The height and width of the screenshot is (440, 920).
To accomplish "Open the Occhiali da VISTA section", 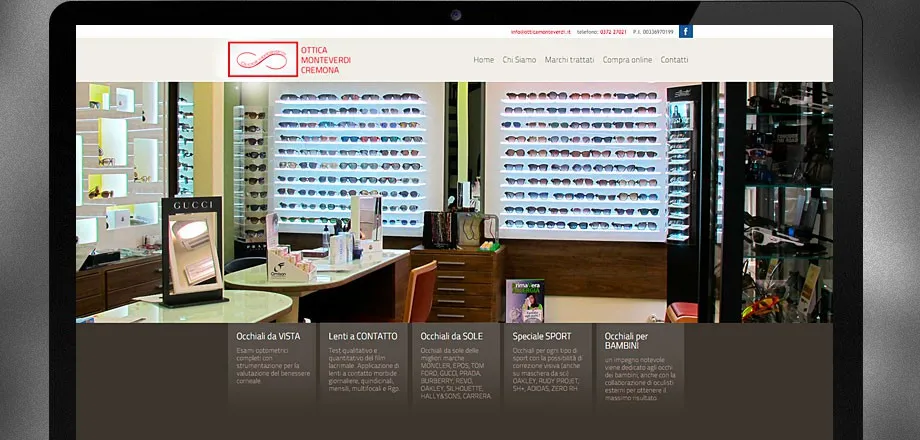I will coord(268,336).
